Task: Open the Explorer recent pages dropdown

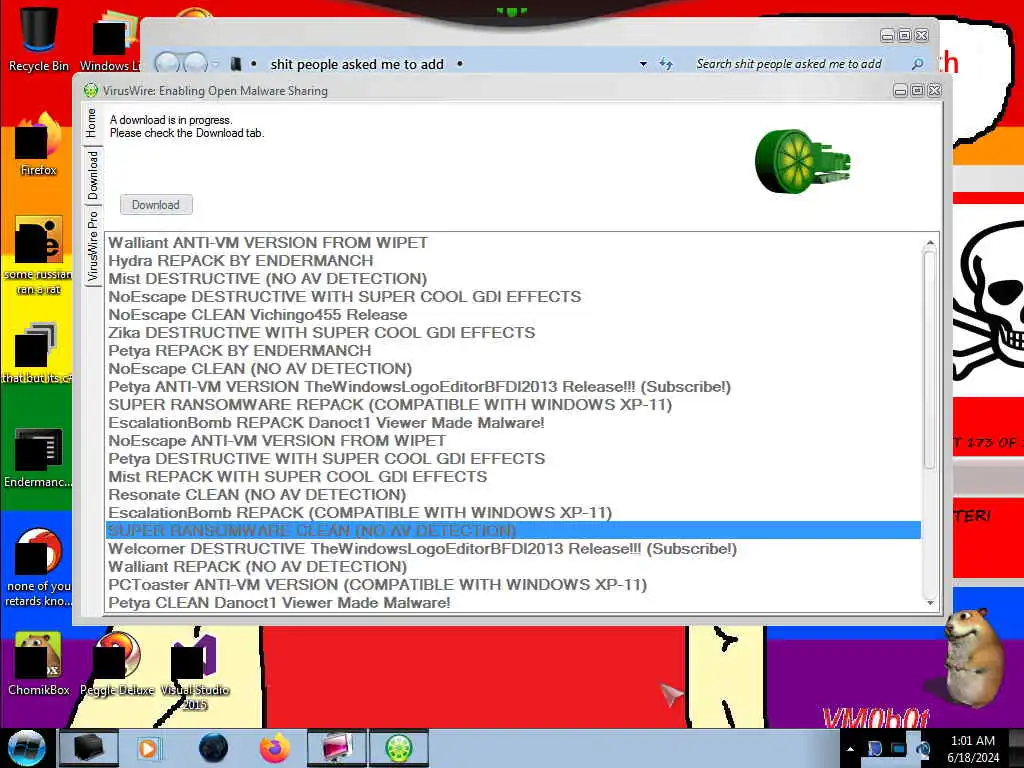Action: tap(216, 64)
